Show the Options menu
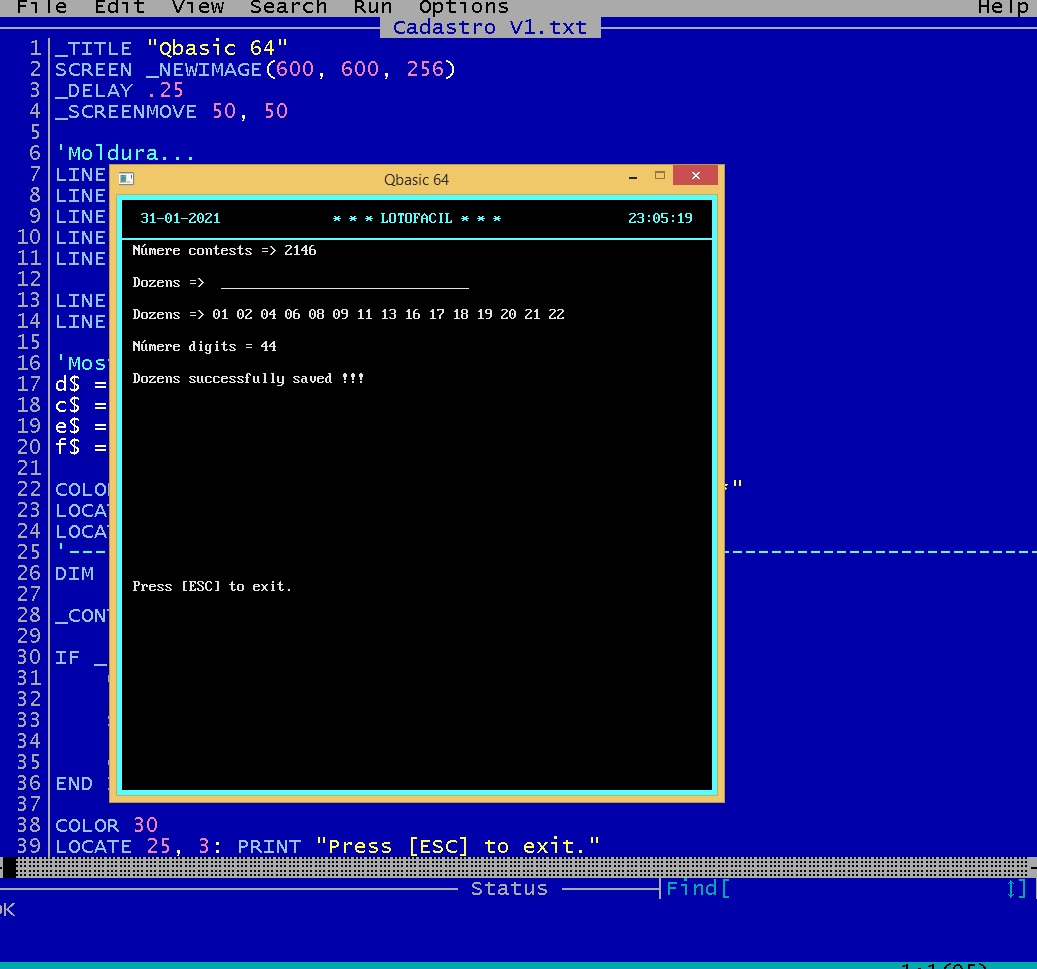 463,8
